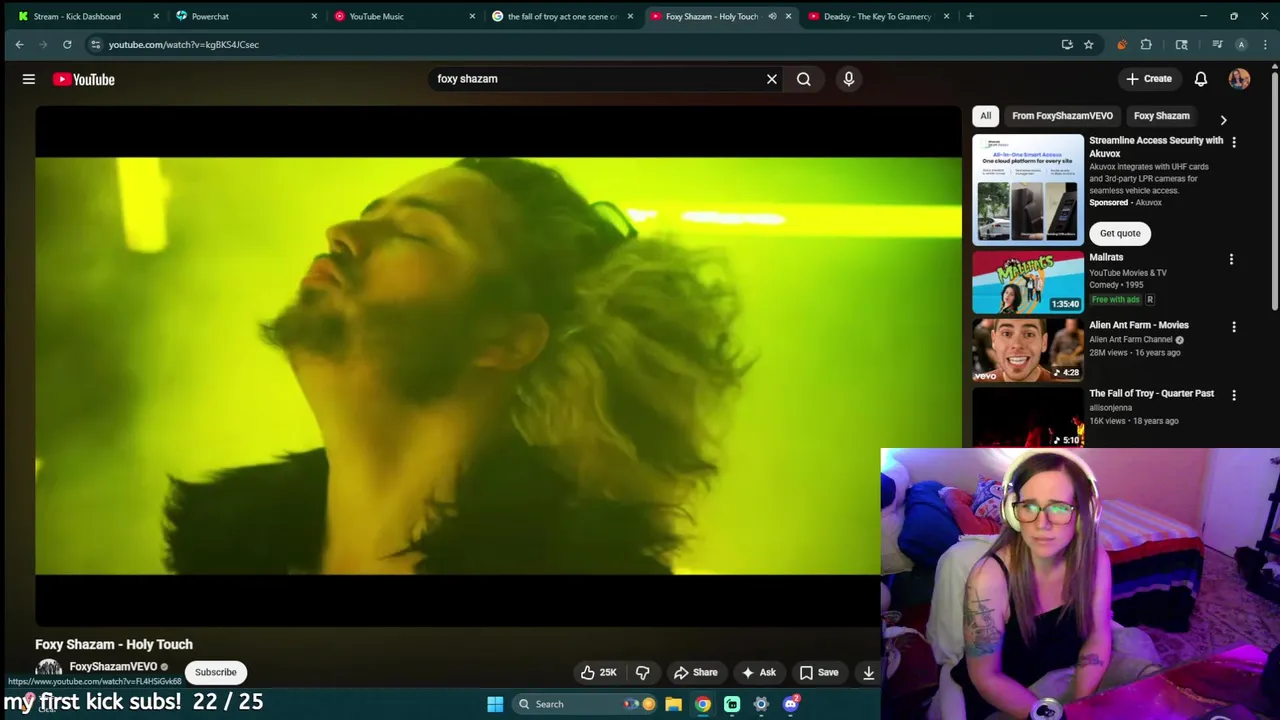Install app icon in address bar

(1067, 44)
